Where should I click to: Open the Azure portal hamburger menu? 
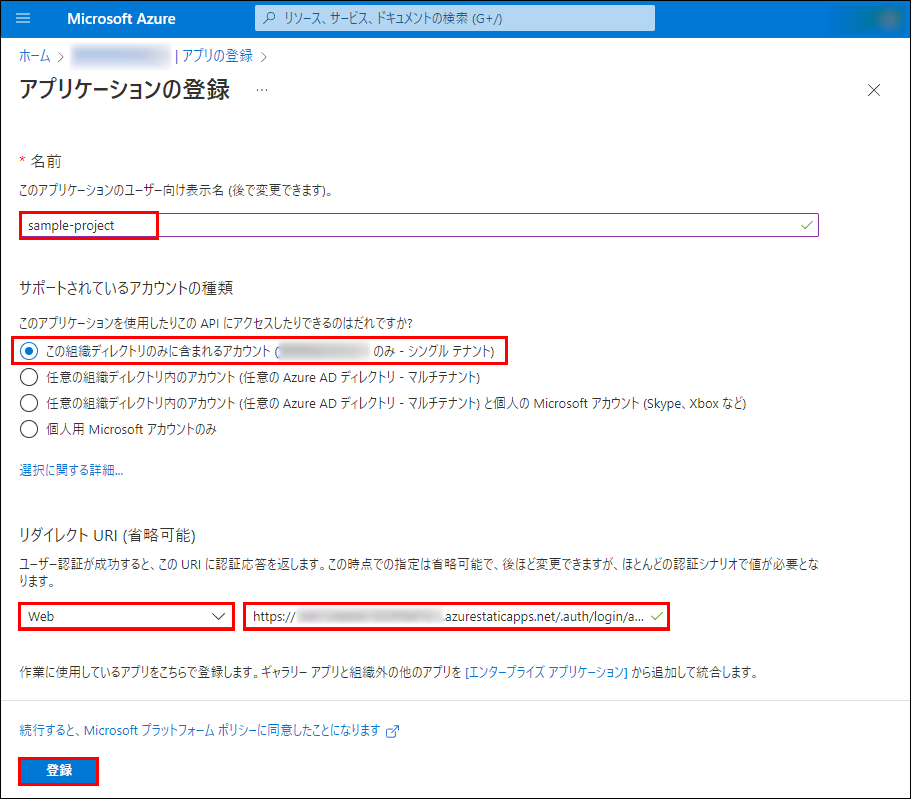click(23, 19)
